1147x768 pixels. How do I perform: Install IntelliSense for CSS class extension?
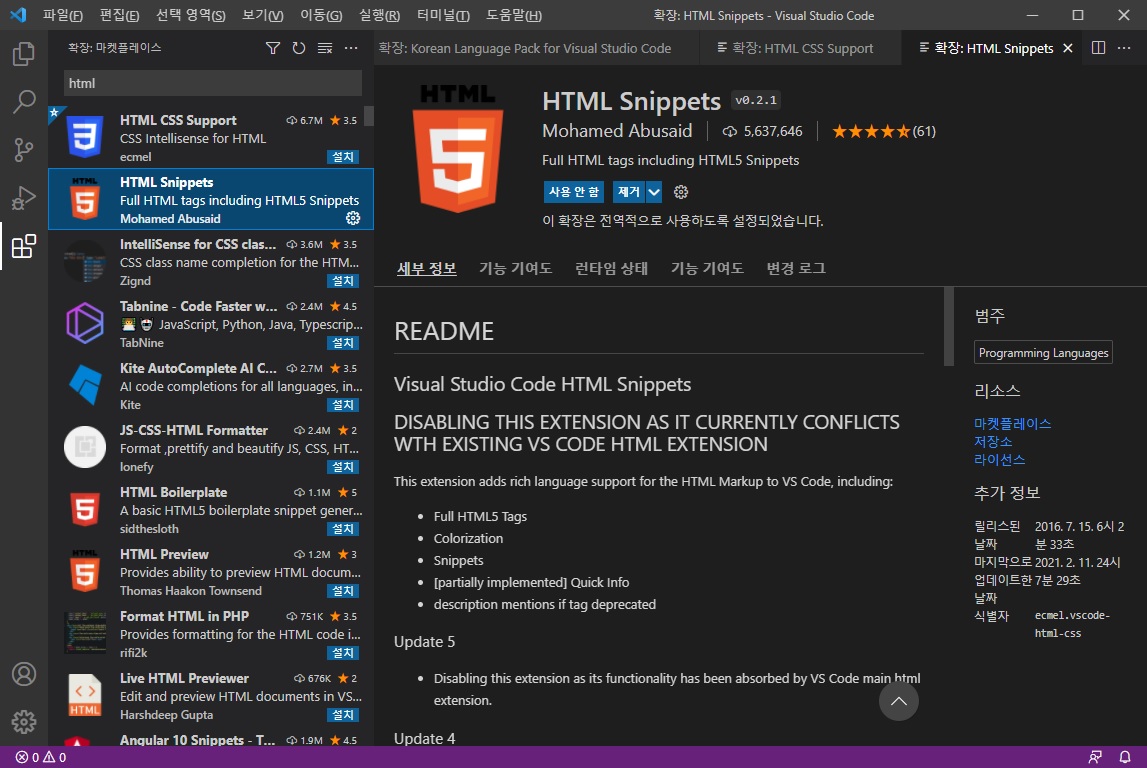(342, 281)
